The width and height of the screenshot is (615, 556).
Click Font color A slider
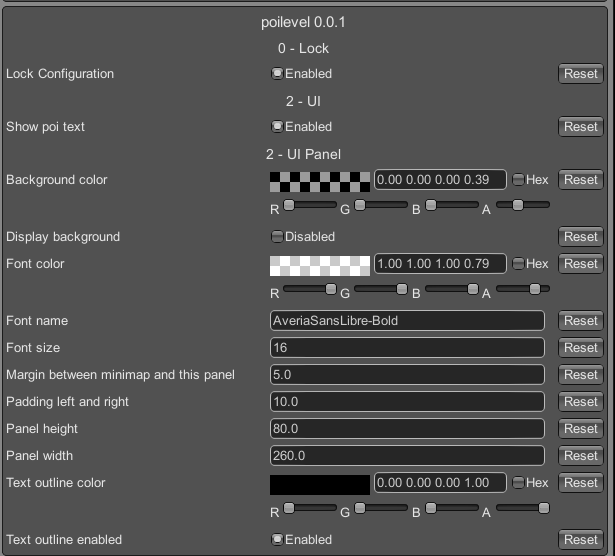tap(523, 289)
